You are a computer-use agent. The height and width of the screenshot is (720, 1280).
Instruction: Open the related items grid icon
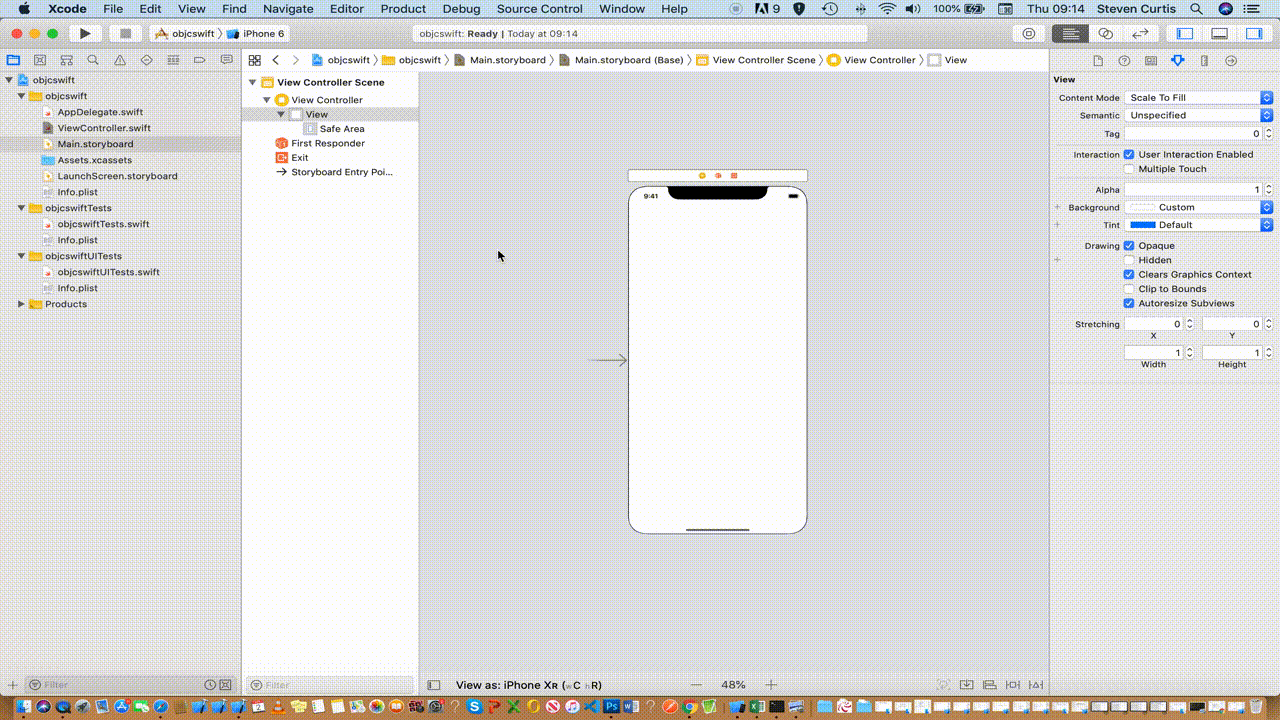pyautogui.click(x=255, y=60)
